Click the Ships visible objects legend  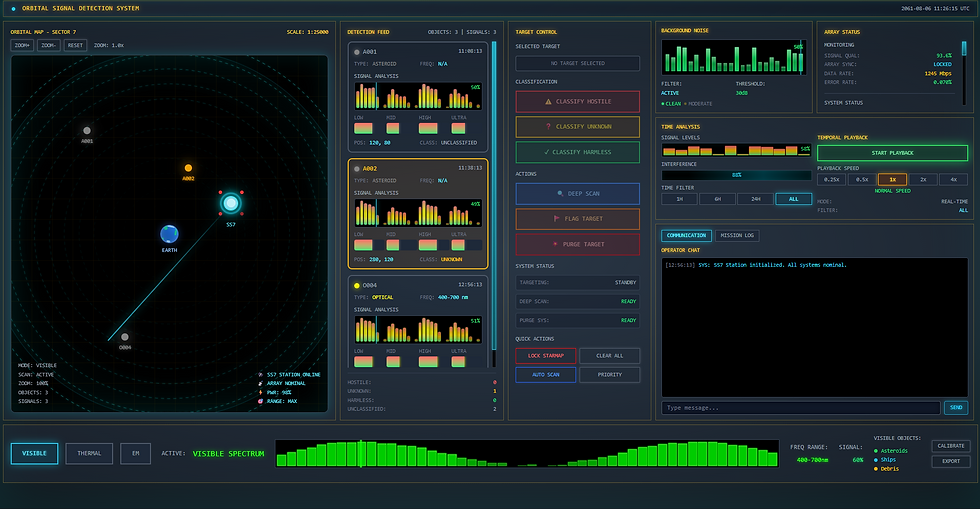coord(885,460)
